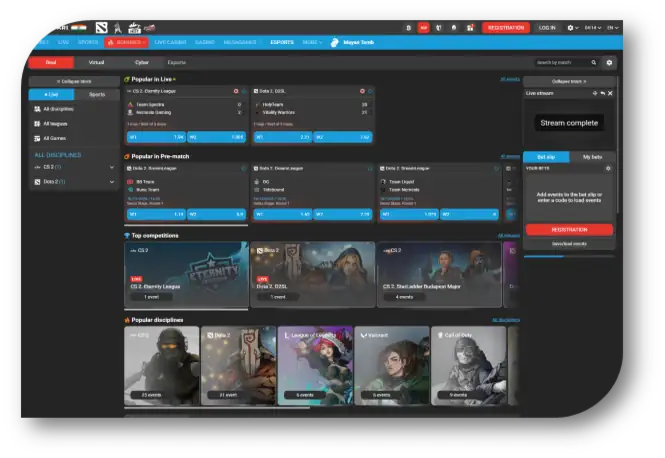Image resolution: width=665 pixels, height=458 pixels.
Task: Collapse the right block panel
Action: tap(569, 81)
